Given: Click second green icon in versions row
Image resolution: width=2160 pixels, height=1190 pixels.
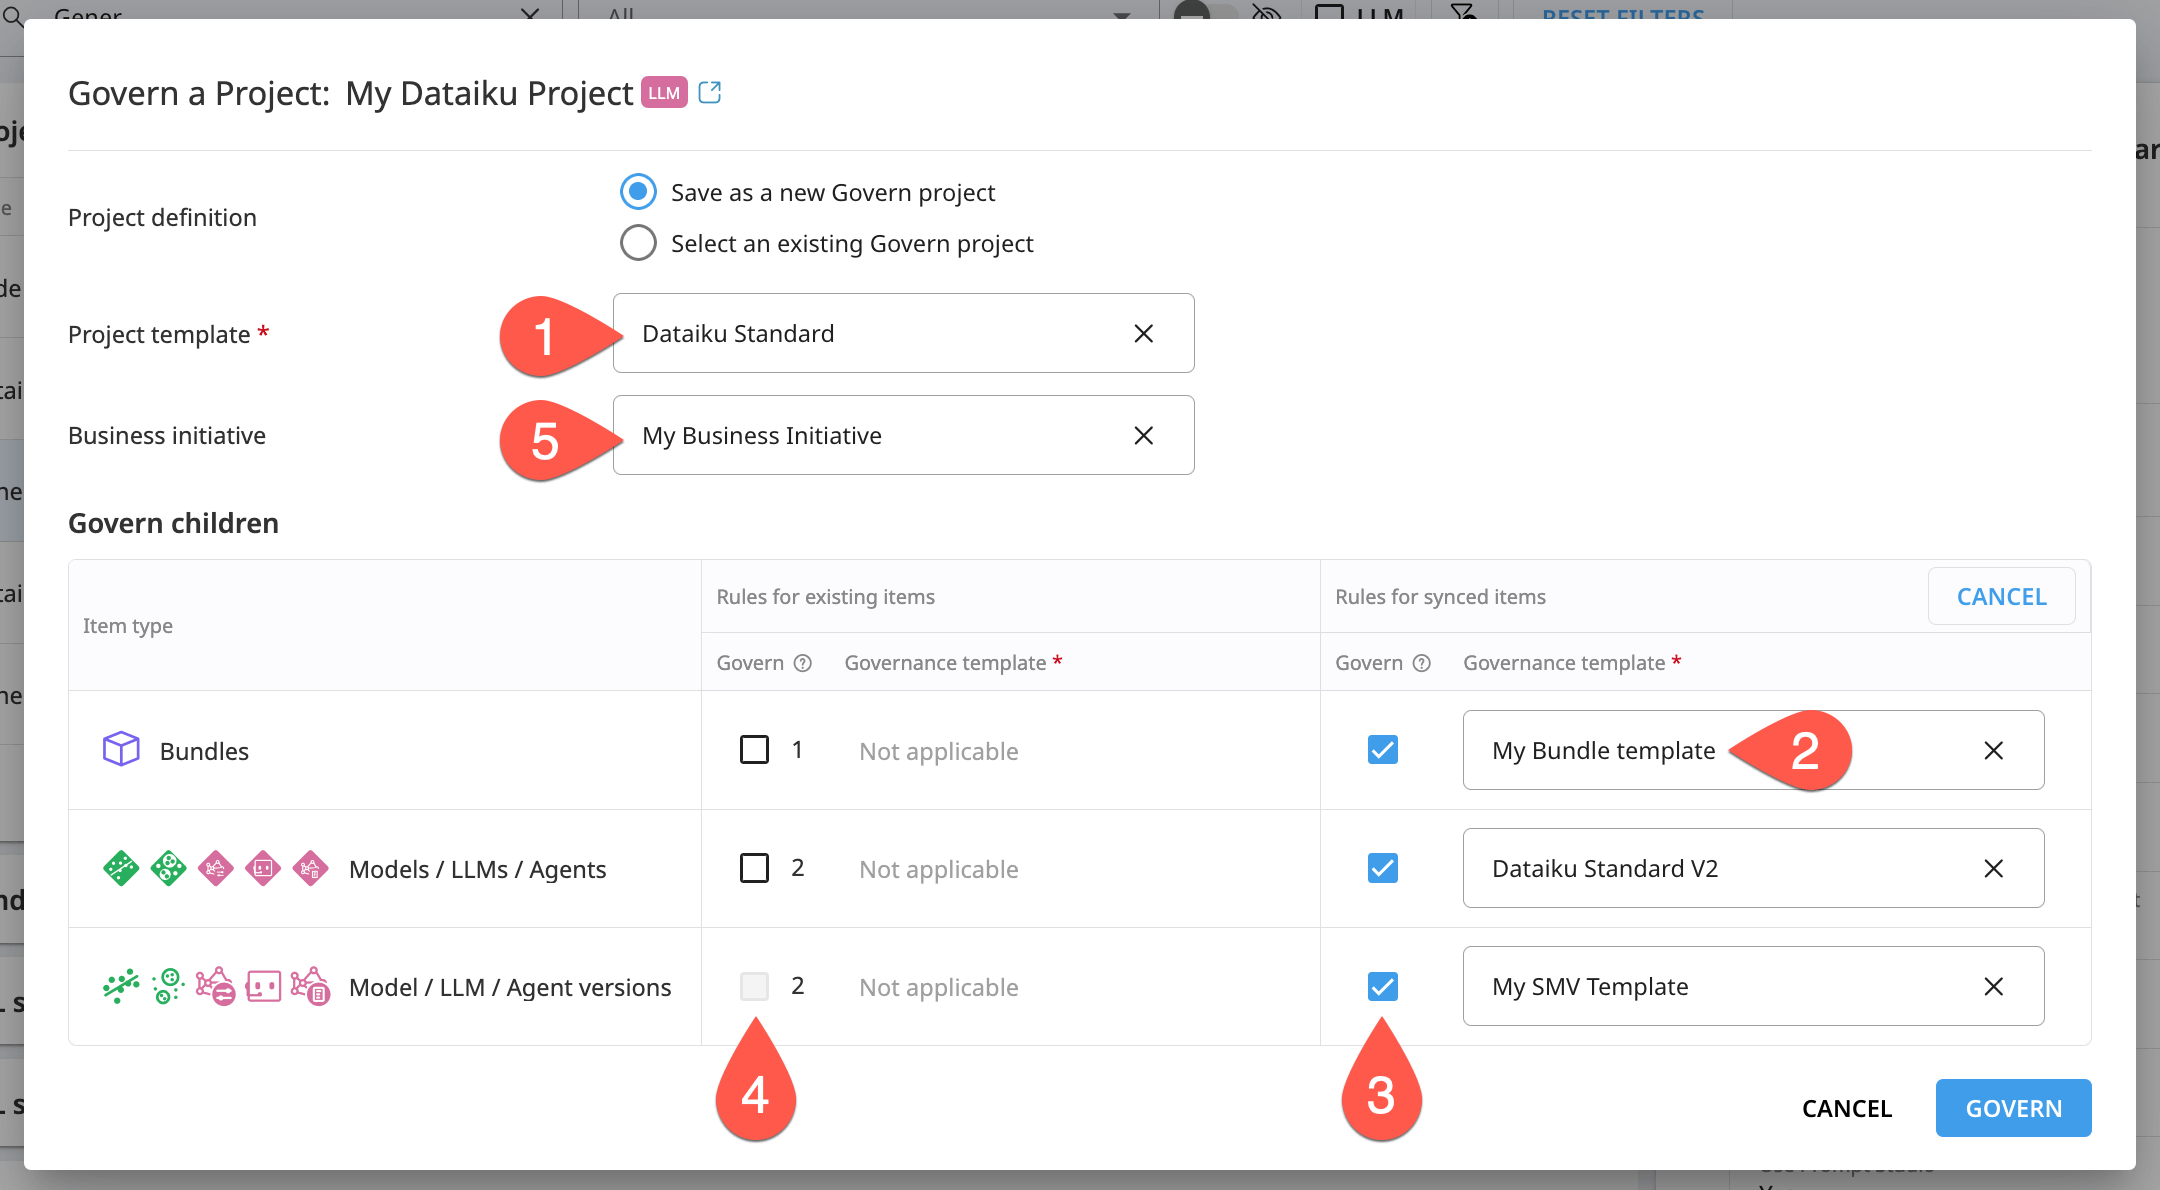Looking at the screenshot, I should [x=168, y=986].
